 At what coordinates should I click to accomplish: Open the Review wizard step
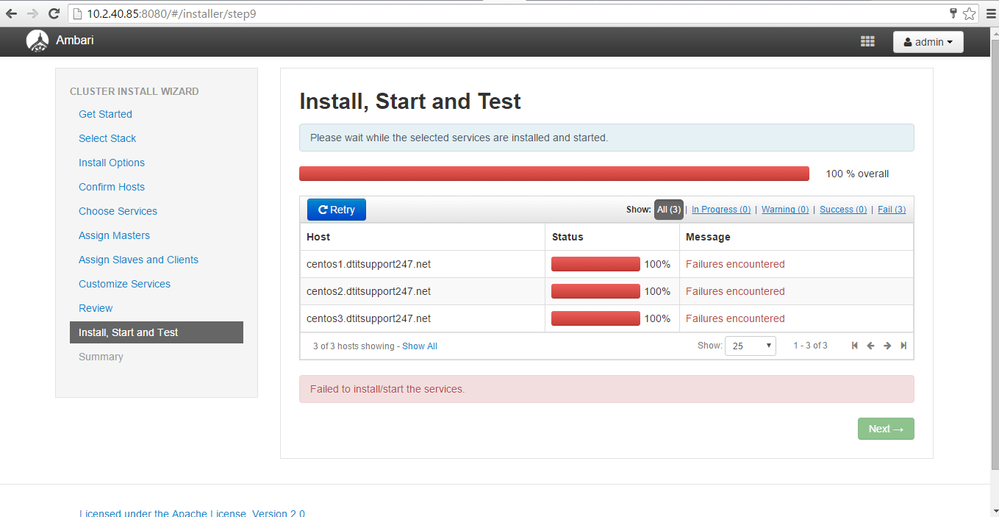tap(96, 308)
